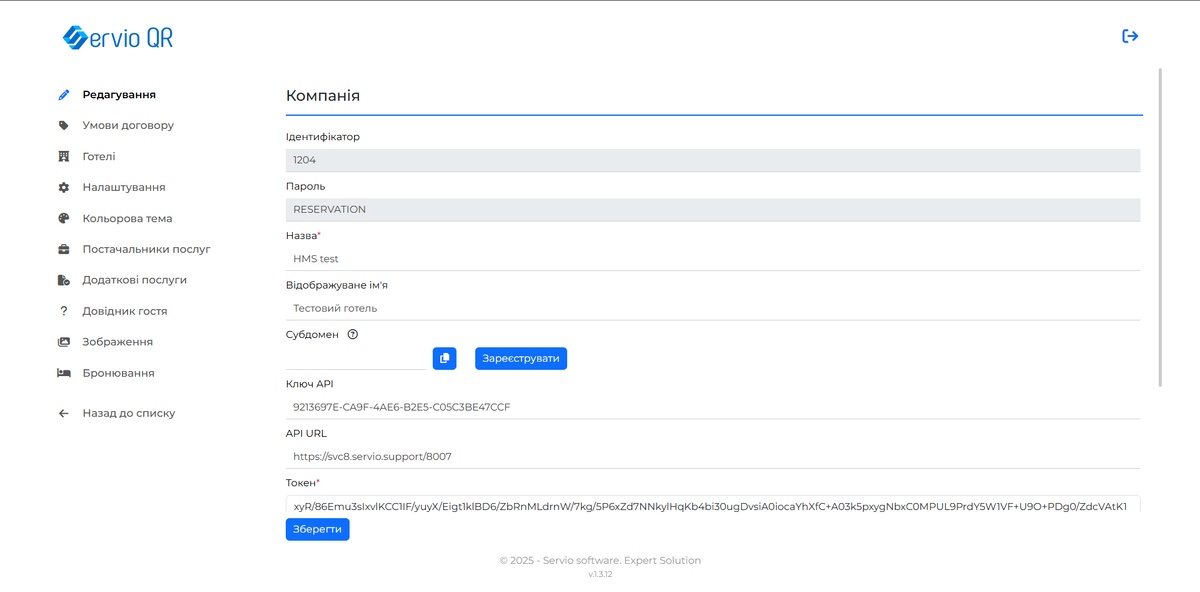Copy subdomain with the copy icon
The image size is (1200, 592).
(x=444, y=358)
